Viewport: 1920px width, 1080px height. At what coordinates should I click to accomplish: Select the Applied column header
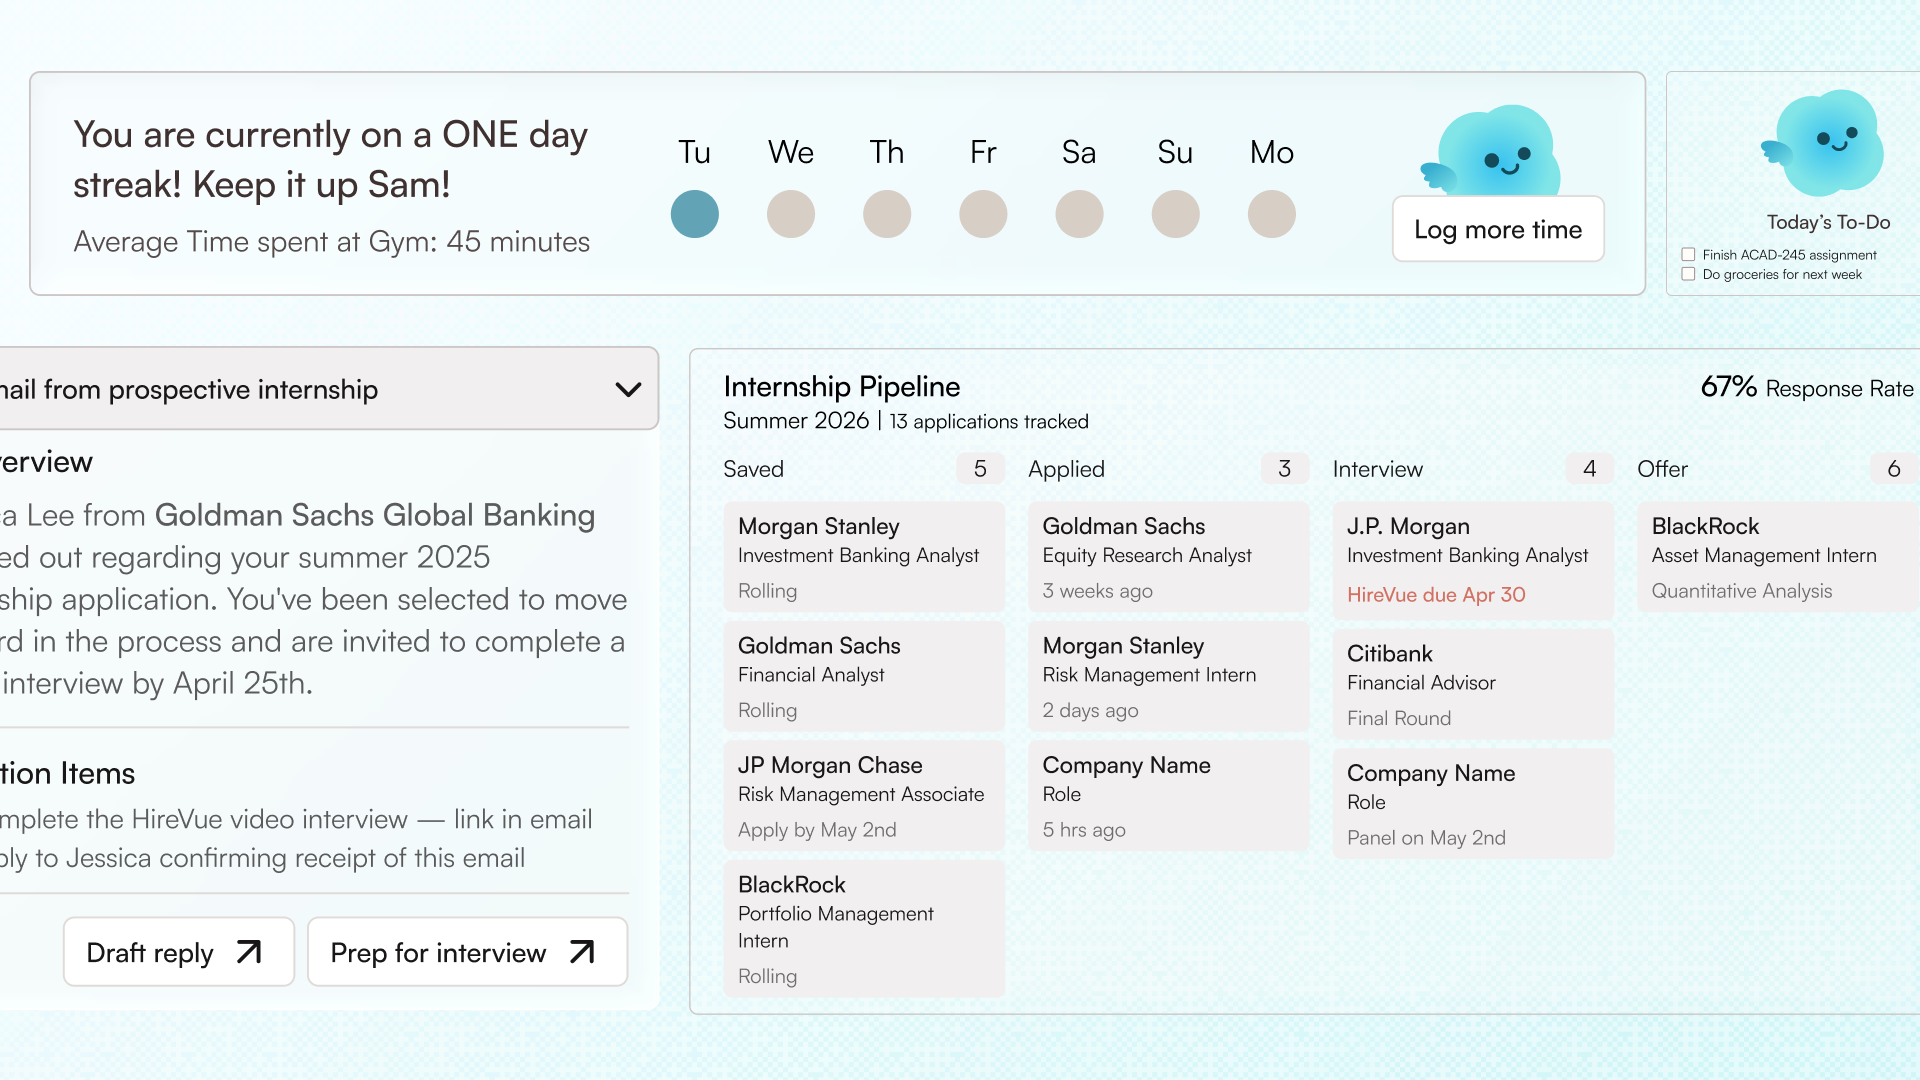[1066, 469]
